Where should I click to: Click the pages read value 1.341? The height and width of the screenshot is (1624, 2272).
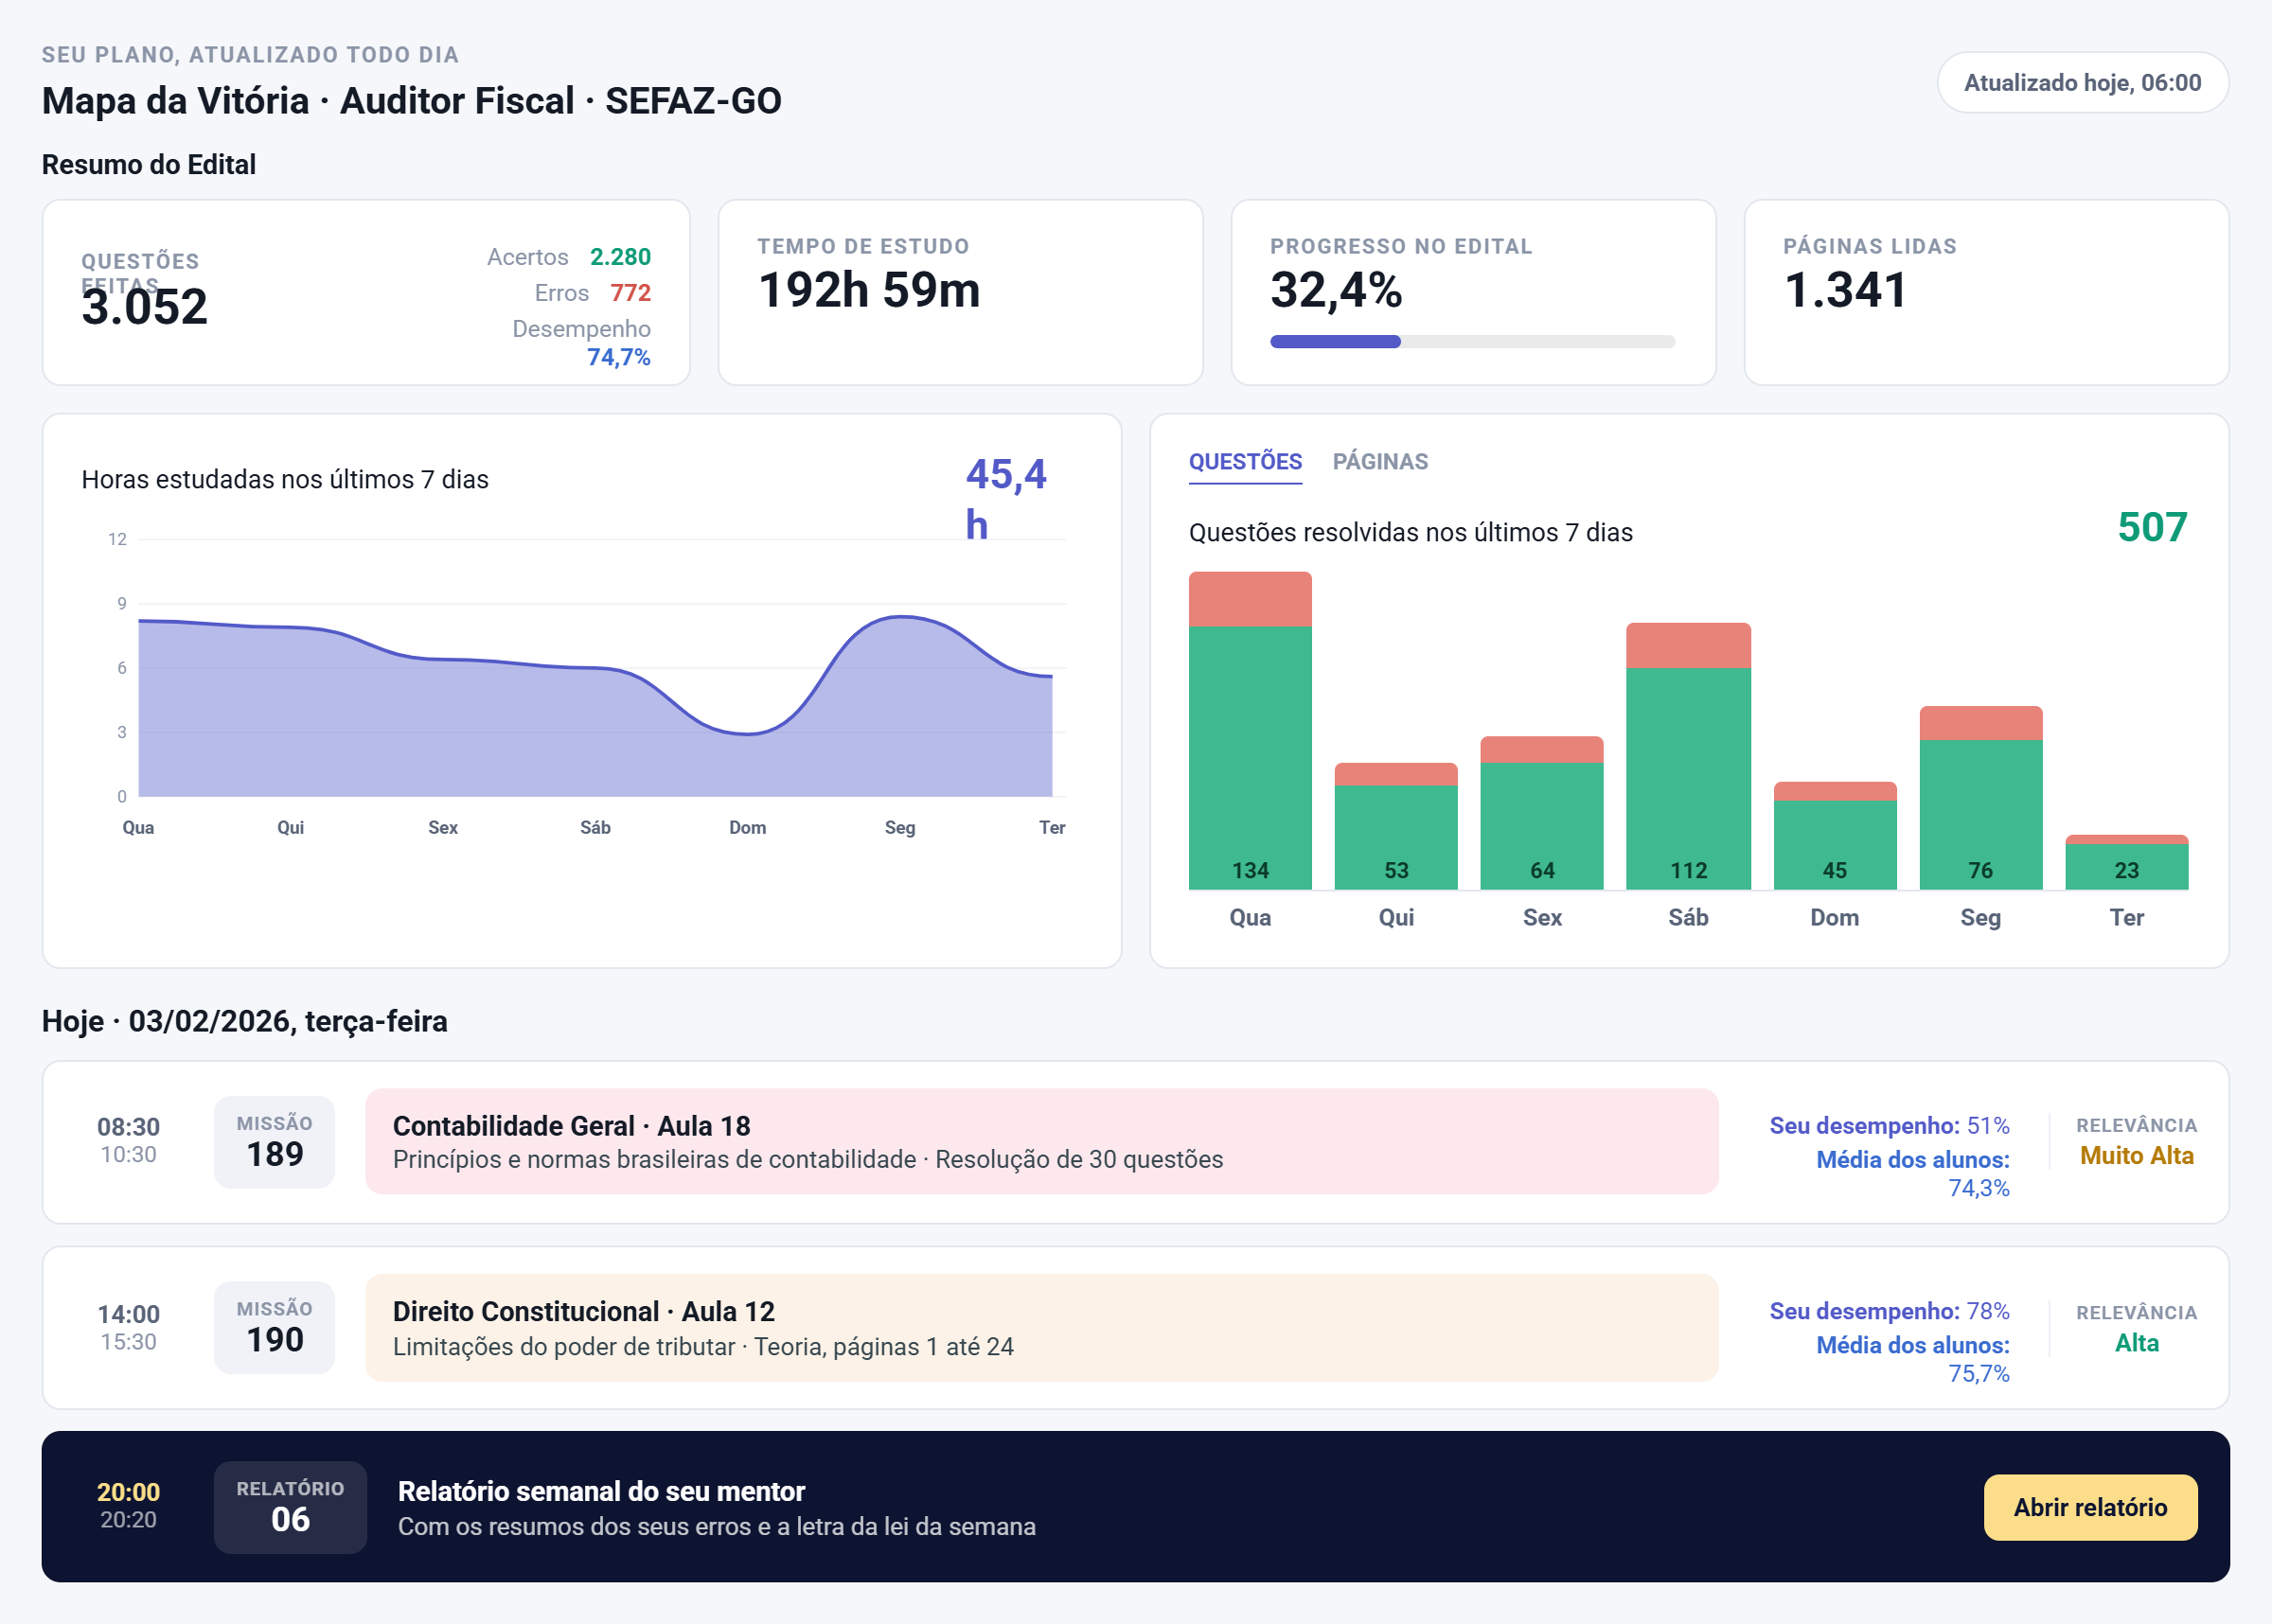point(1846,290)
